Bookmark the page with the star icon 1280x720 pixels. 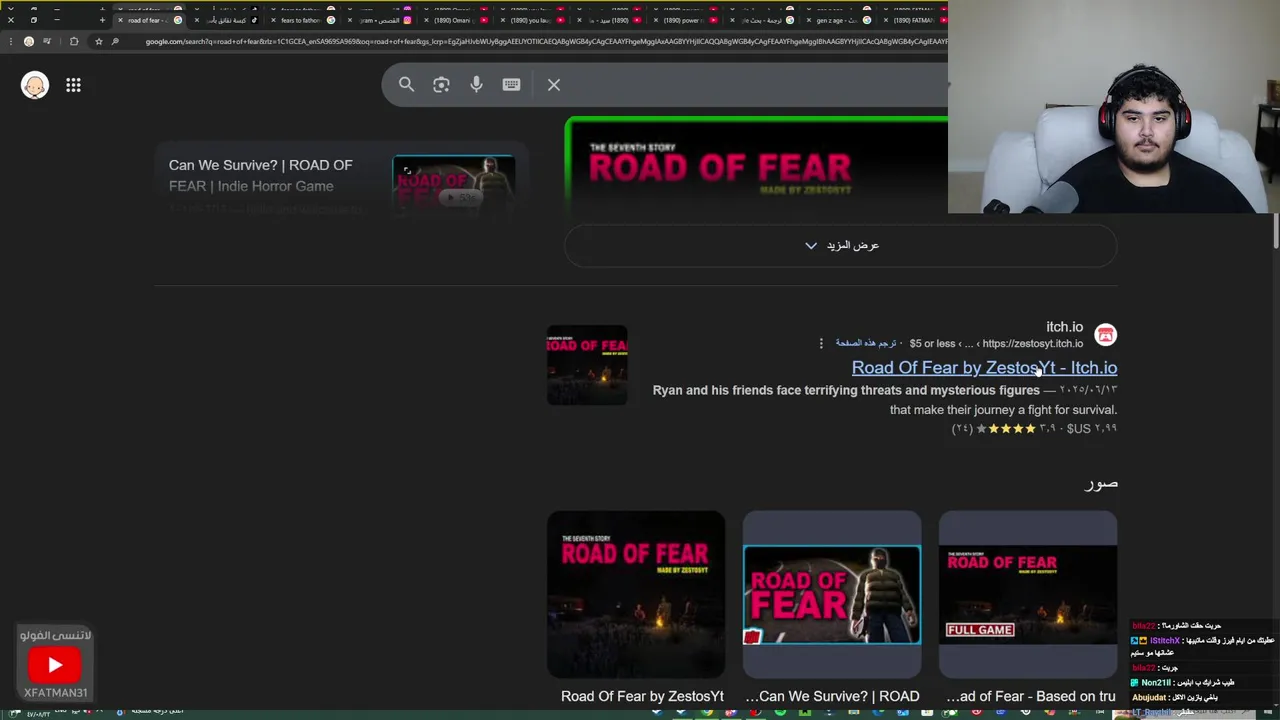pyautogui.click(x=98, y=41)
